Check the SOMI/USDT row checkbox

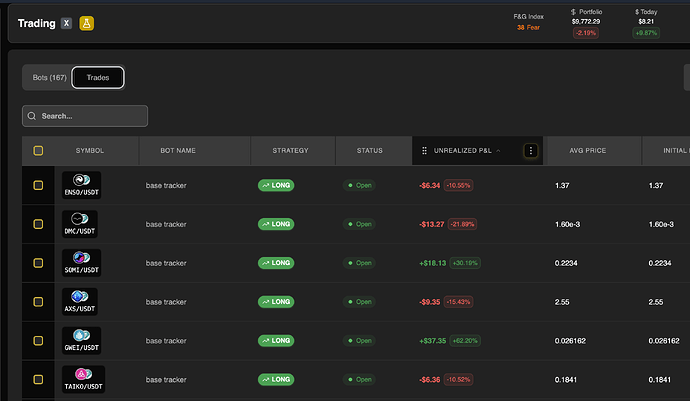[x=38, y=263]
